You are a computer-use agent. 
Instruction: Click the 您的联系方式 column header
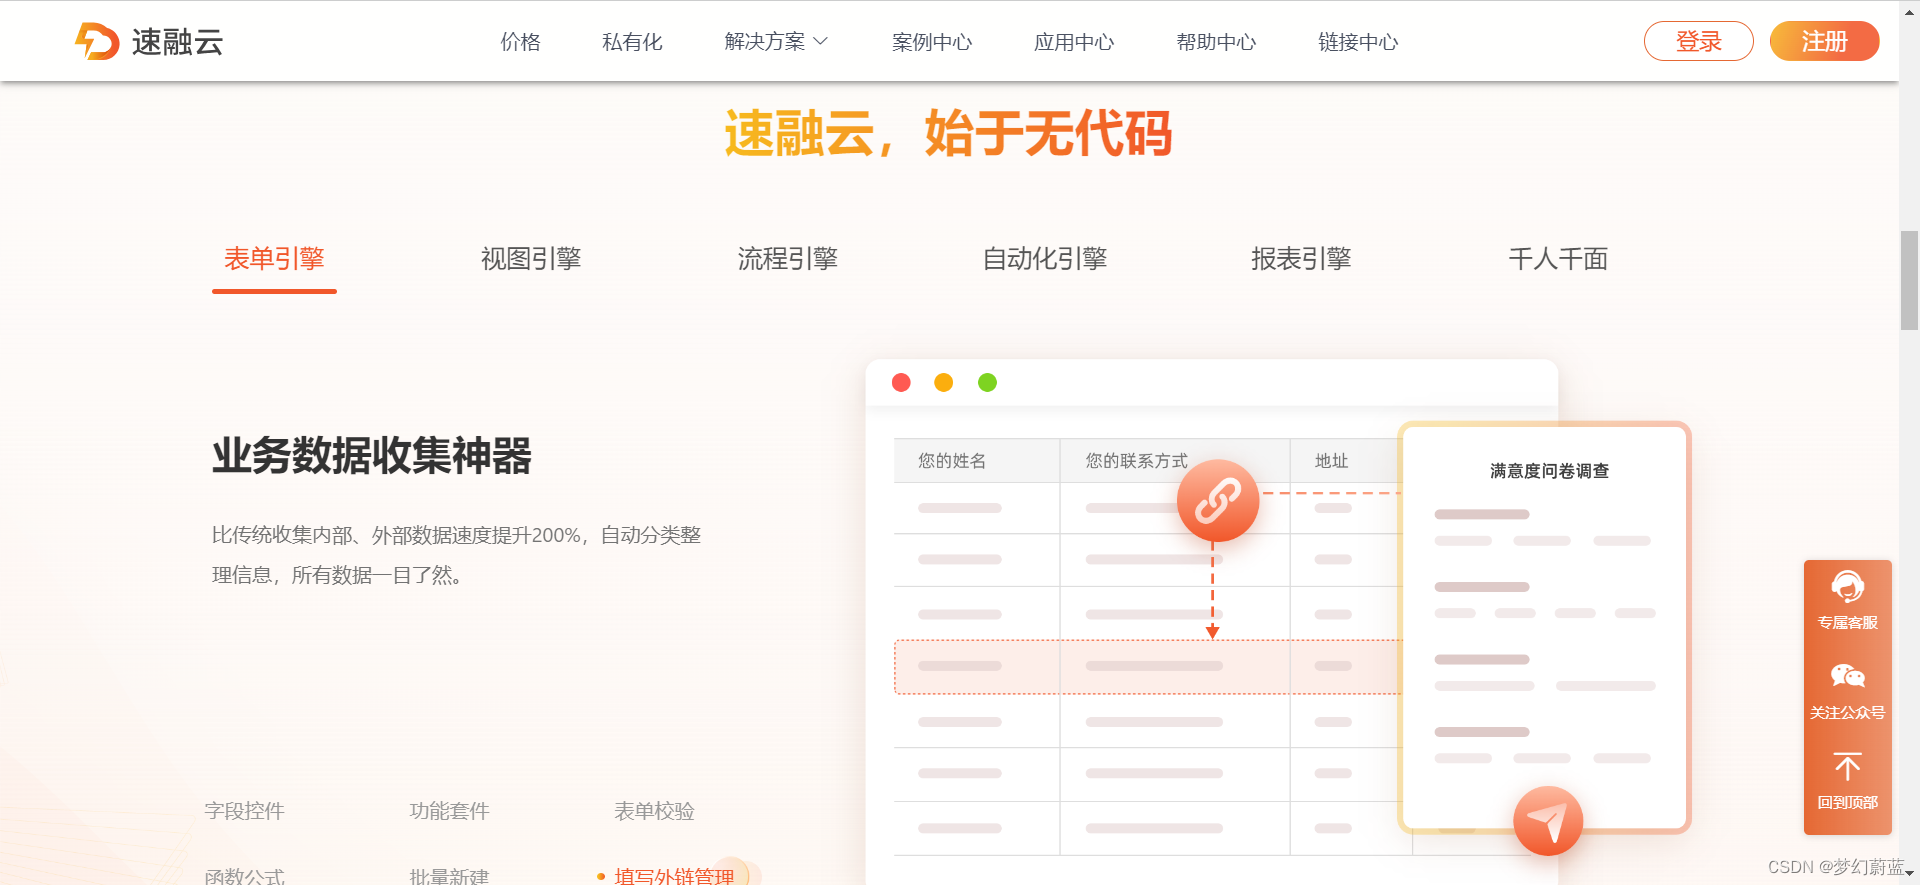coord(1137,461)
